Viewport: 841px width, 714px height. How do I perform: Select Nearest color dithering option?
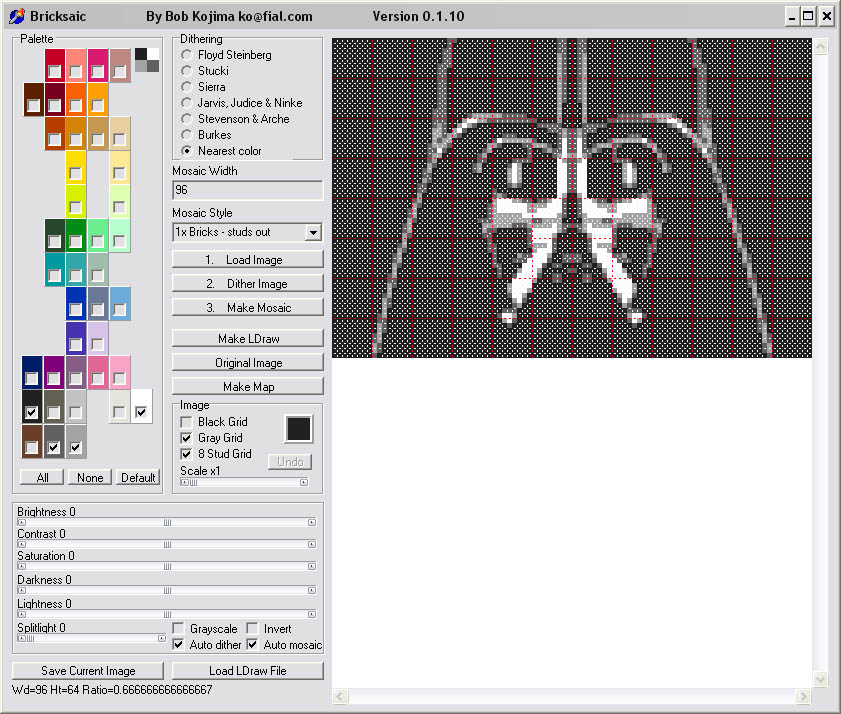click(x=186, y=151)
